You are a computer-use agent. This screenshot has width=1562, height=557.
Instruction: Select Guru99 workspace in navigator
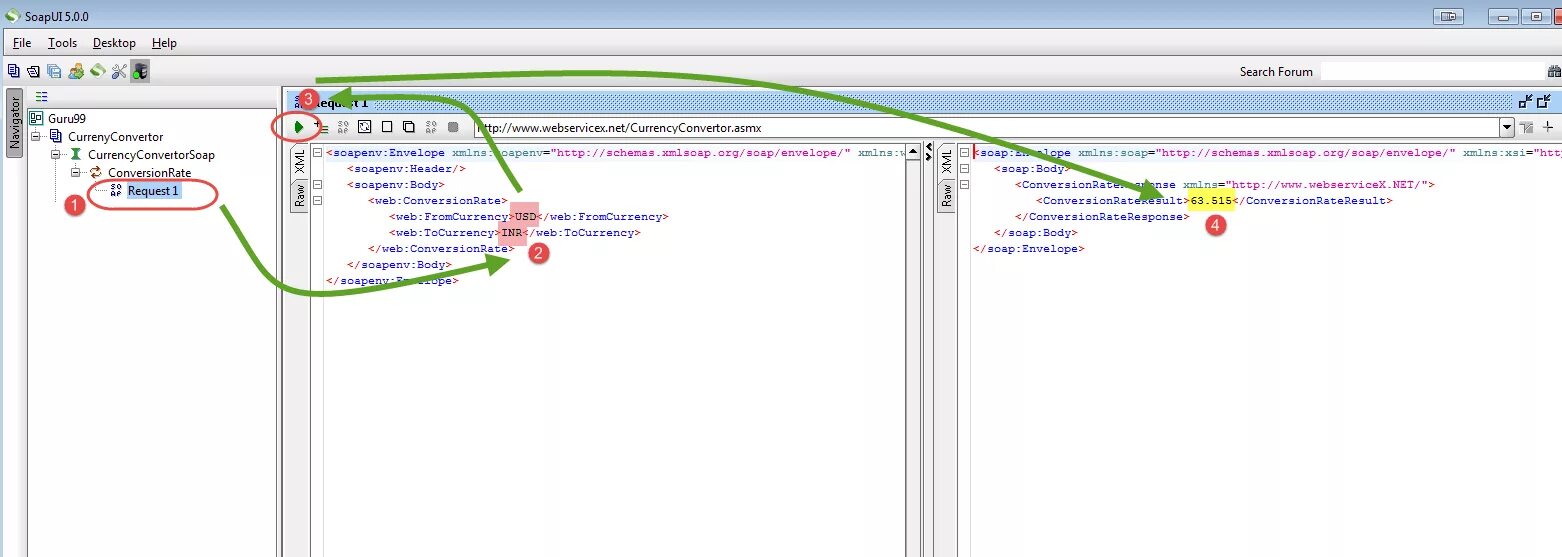tap(66, 118)
